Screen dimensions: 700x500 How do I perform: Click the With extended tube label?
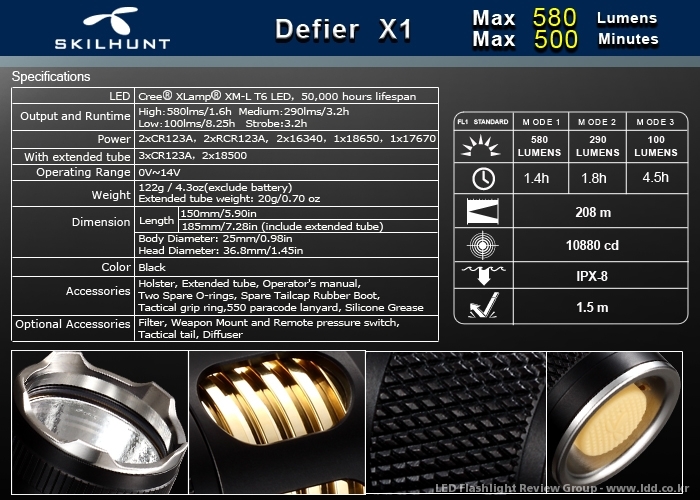pos(77,157)
